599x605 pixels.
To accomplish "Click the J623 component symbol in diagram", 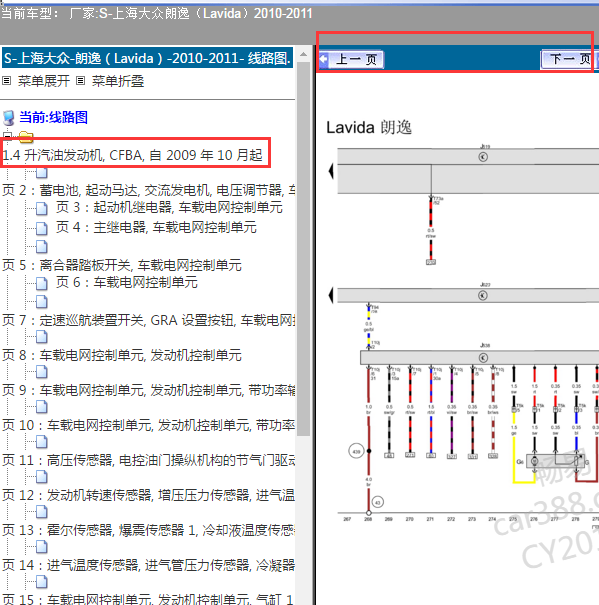I will pos(483,296).
